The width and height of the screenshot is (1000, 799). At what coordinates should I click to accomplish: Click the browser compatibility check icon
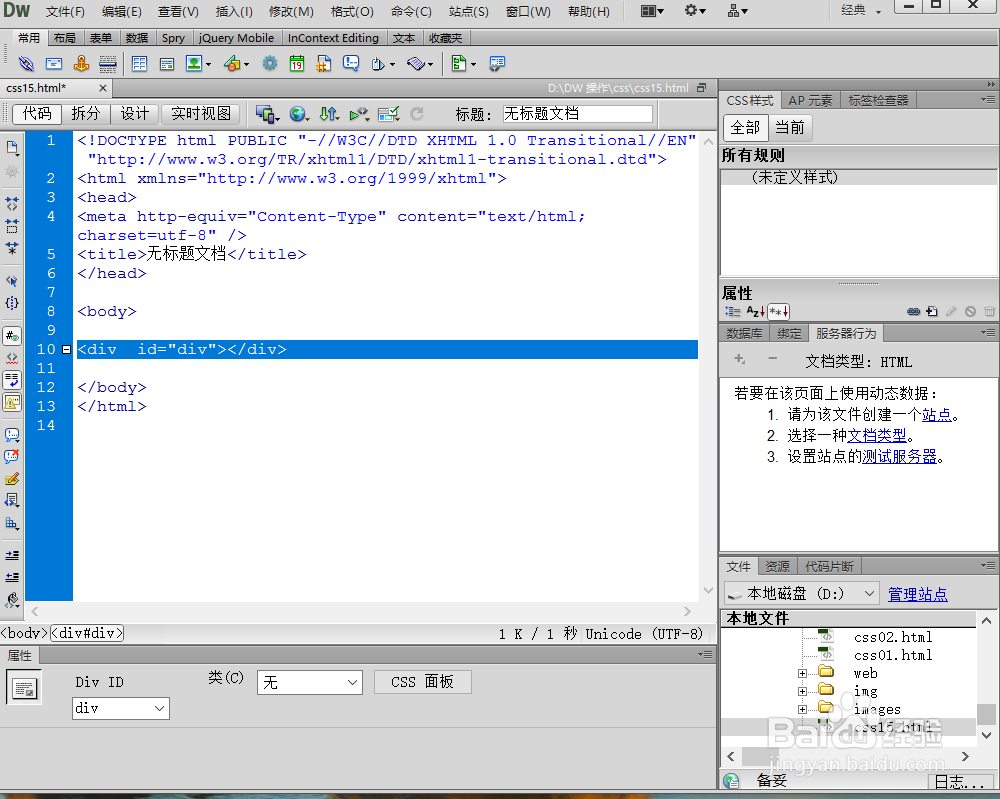[388, 113]
